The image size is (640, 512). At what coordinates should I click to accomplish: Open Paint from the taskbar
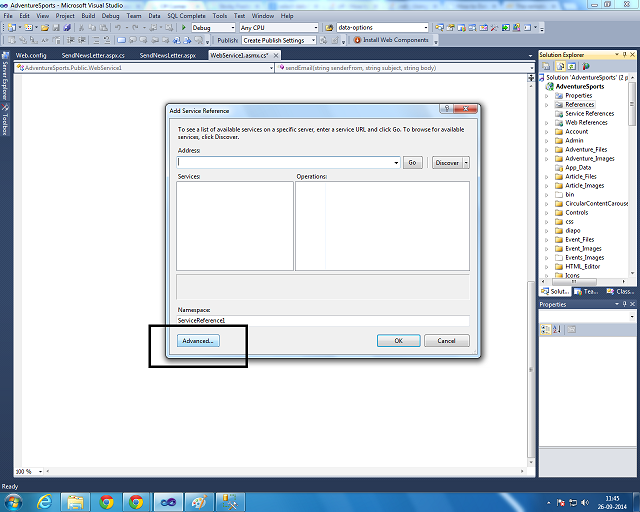199,502
